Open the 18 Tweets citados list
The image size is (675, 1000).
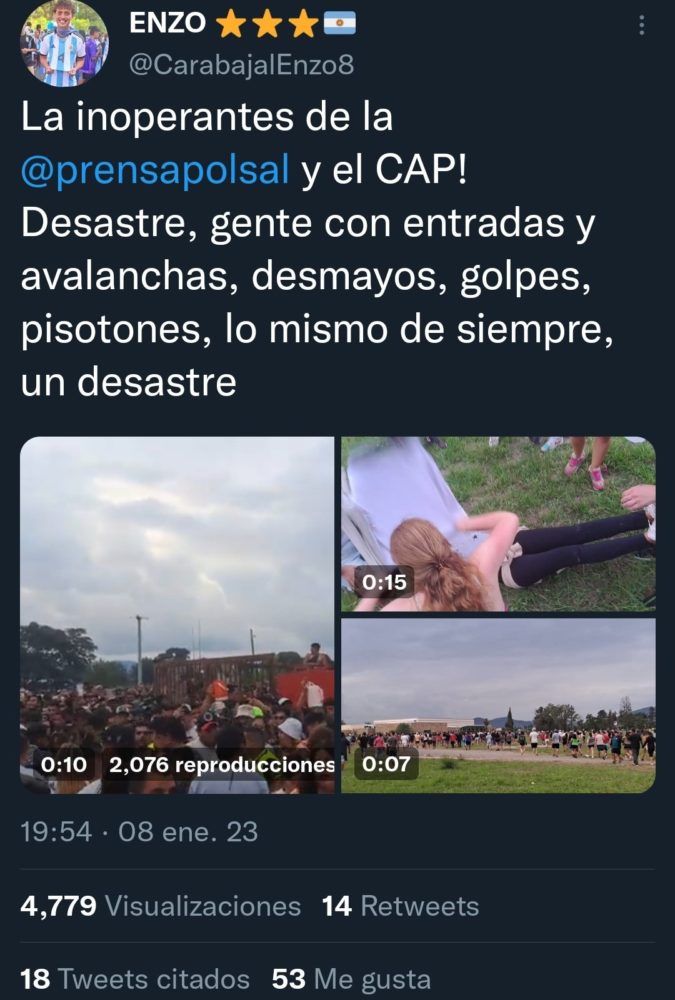coord(135,978)
